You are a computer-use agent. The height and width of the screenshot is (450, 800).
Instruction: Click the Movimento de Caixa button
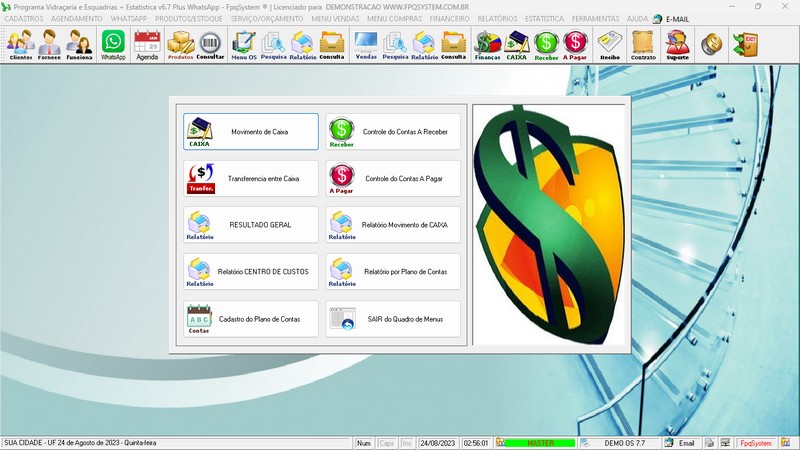tap(250, 131)
